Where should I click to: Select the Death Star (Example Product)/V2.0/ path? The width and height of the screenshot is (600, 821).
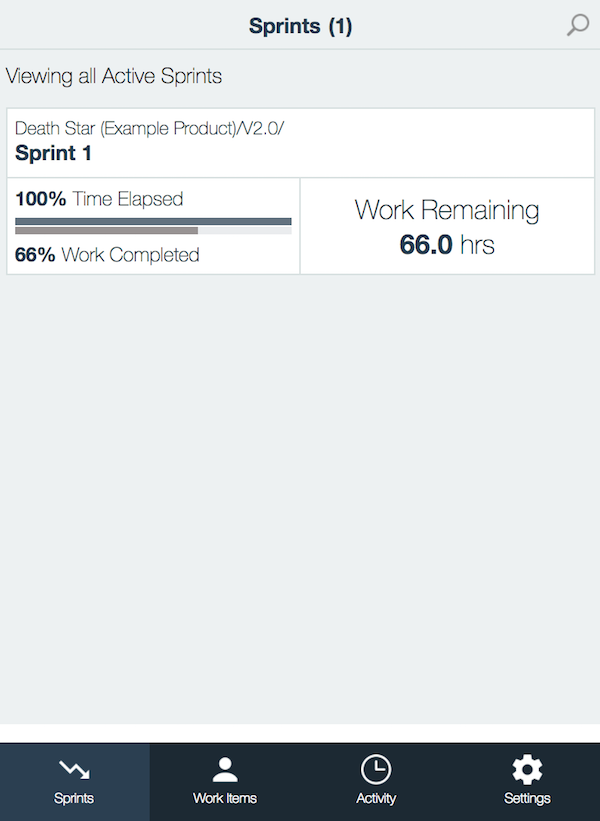149,128
